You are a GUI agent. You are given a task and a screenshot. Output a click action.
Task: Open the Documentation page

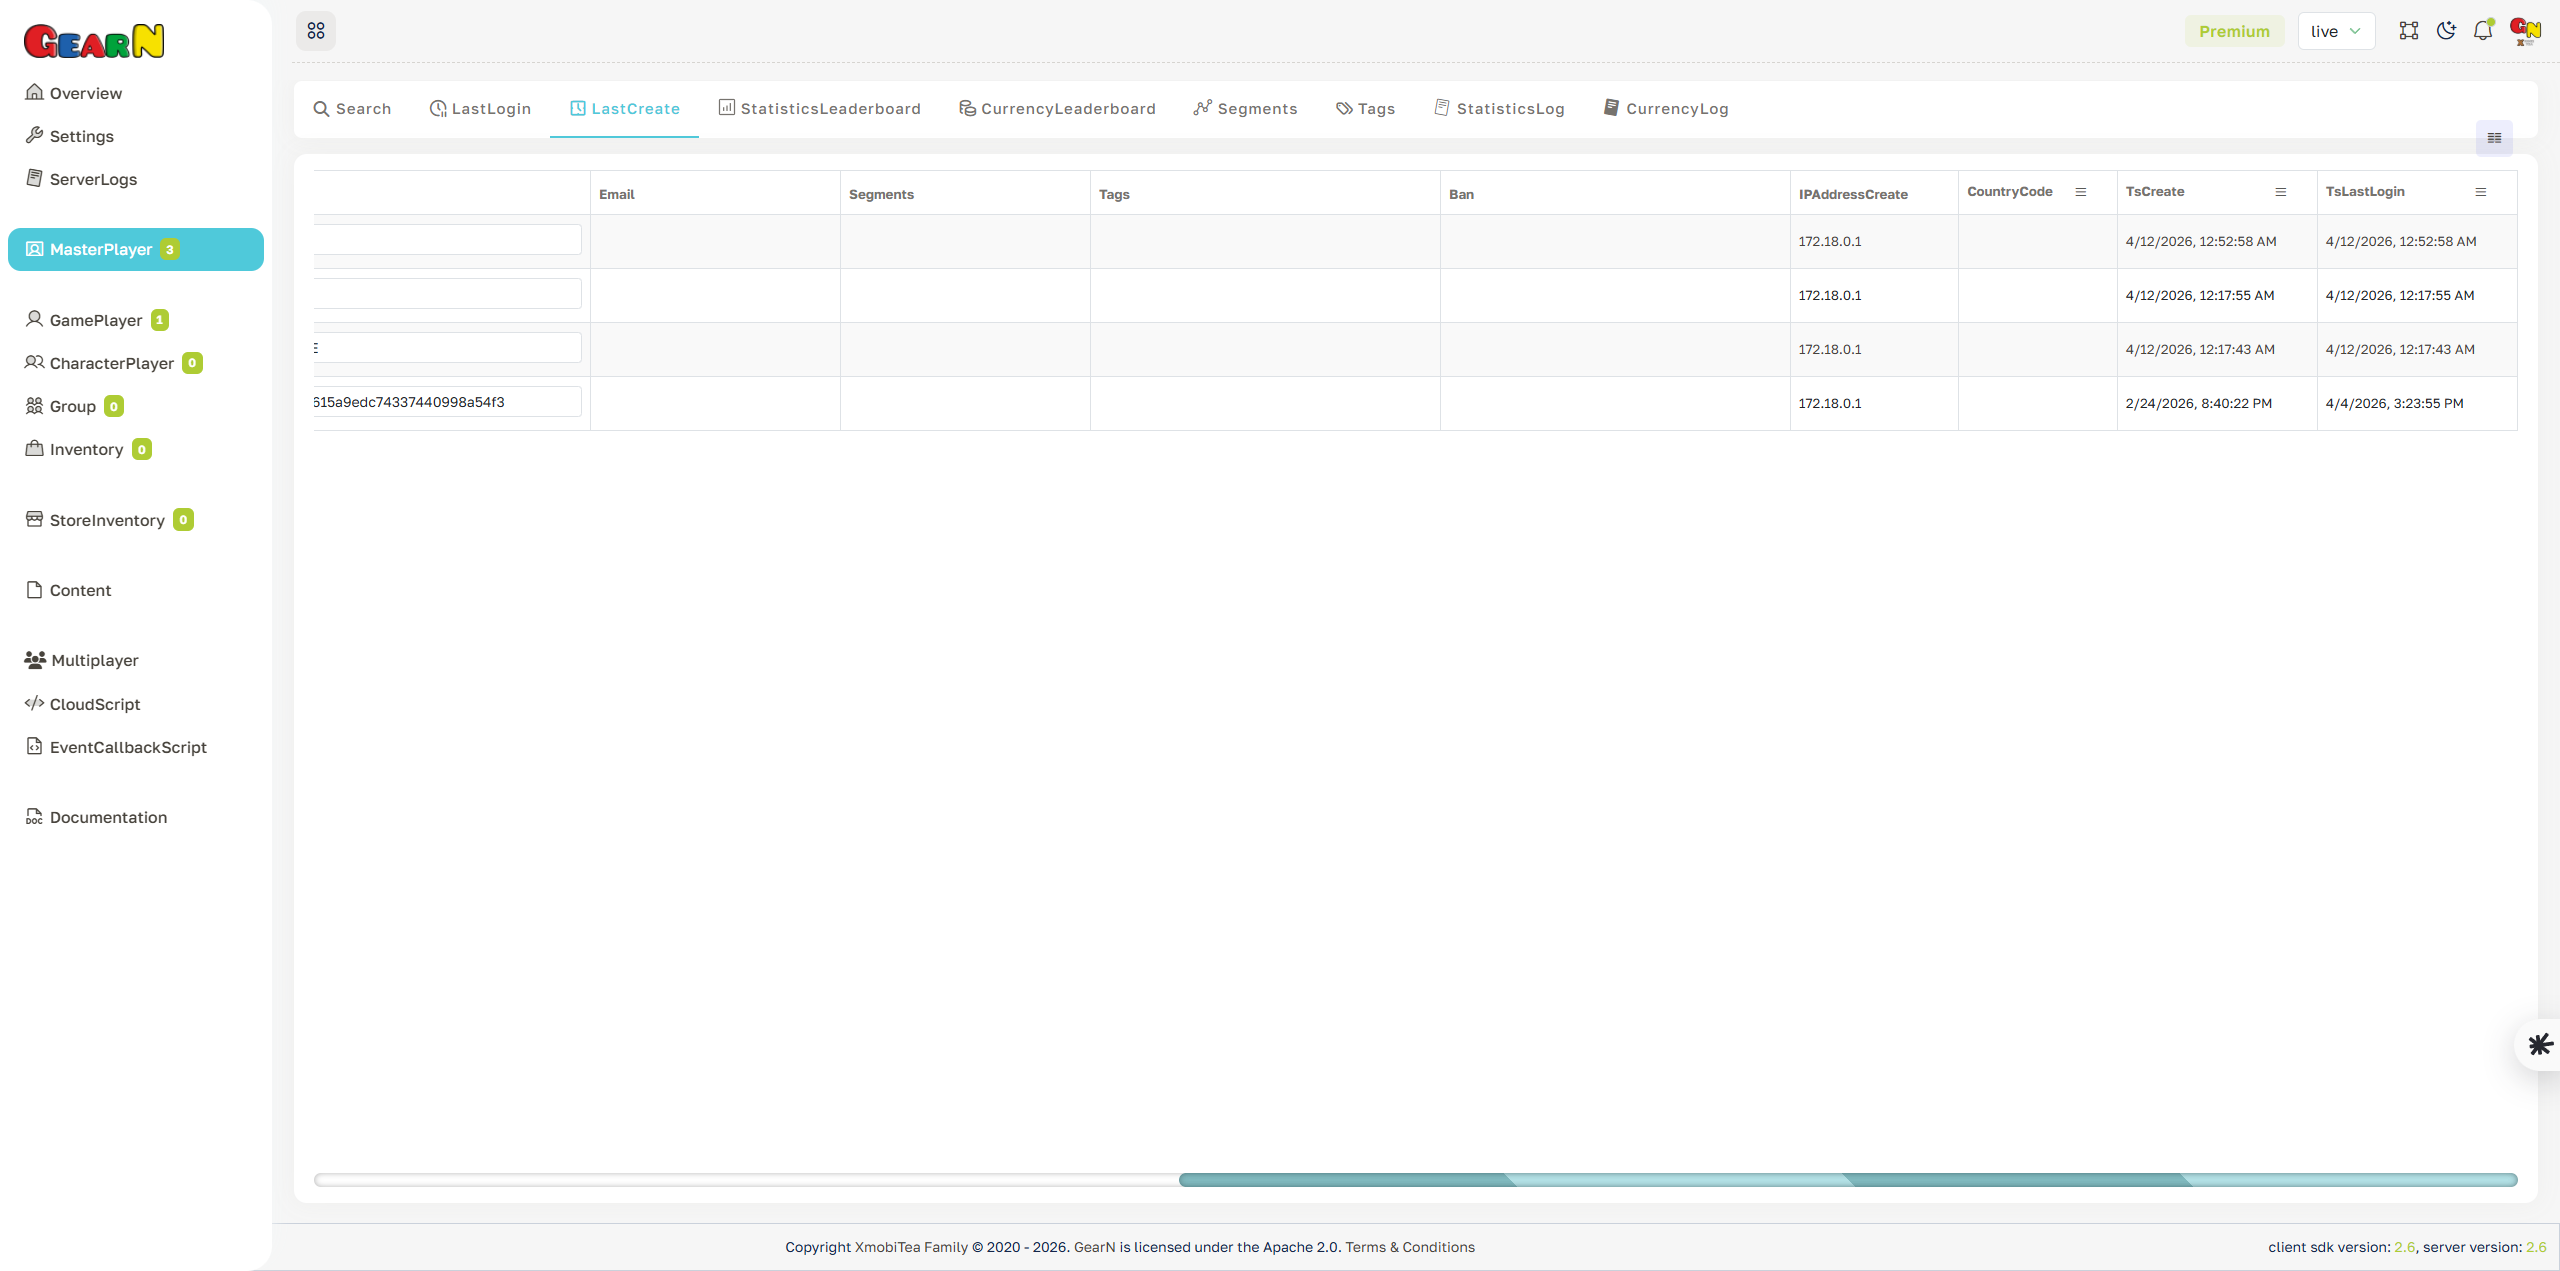click(107, 817)
